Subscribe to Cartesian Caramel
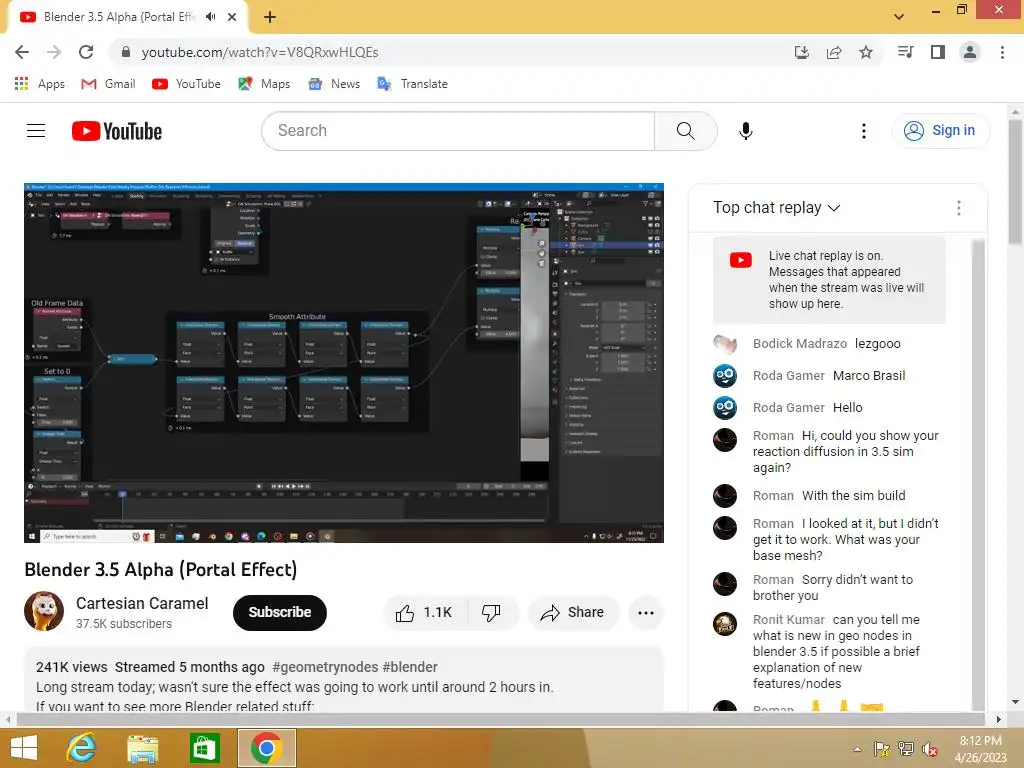 click(280, 613)
